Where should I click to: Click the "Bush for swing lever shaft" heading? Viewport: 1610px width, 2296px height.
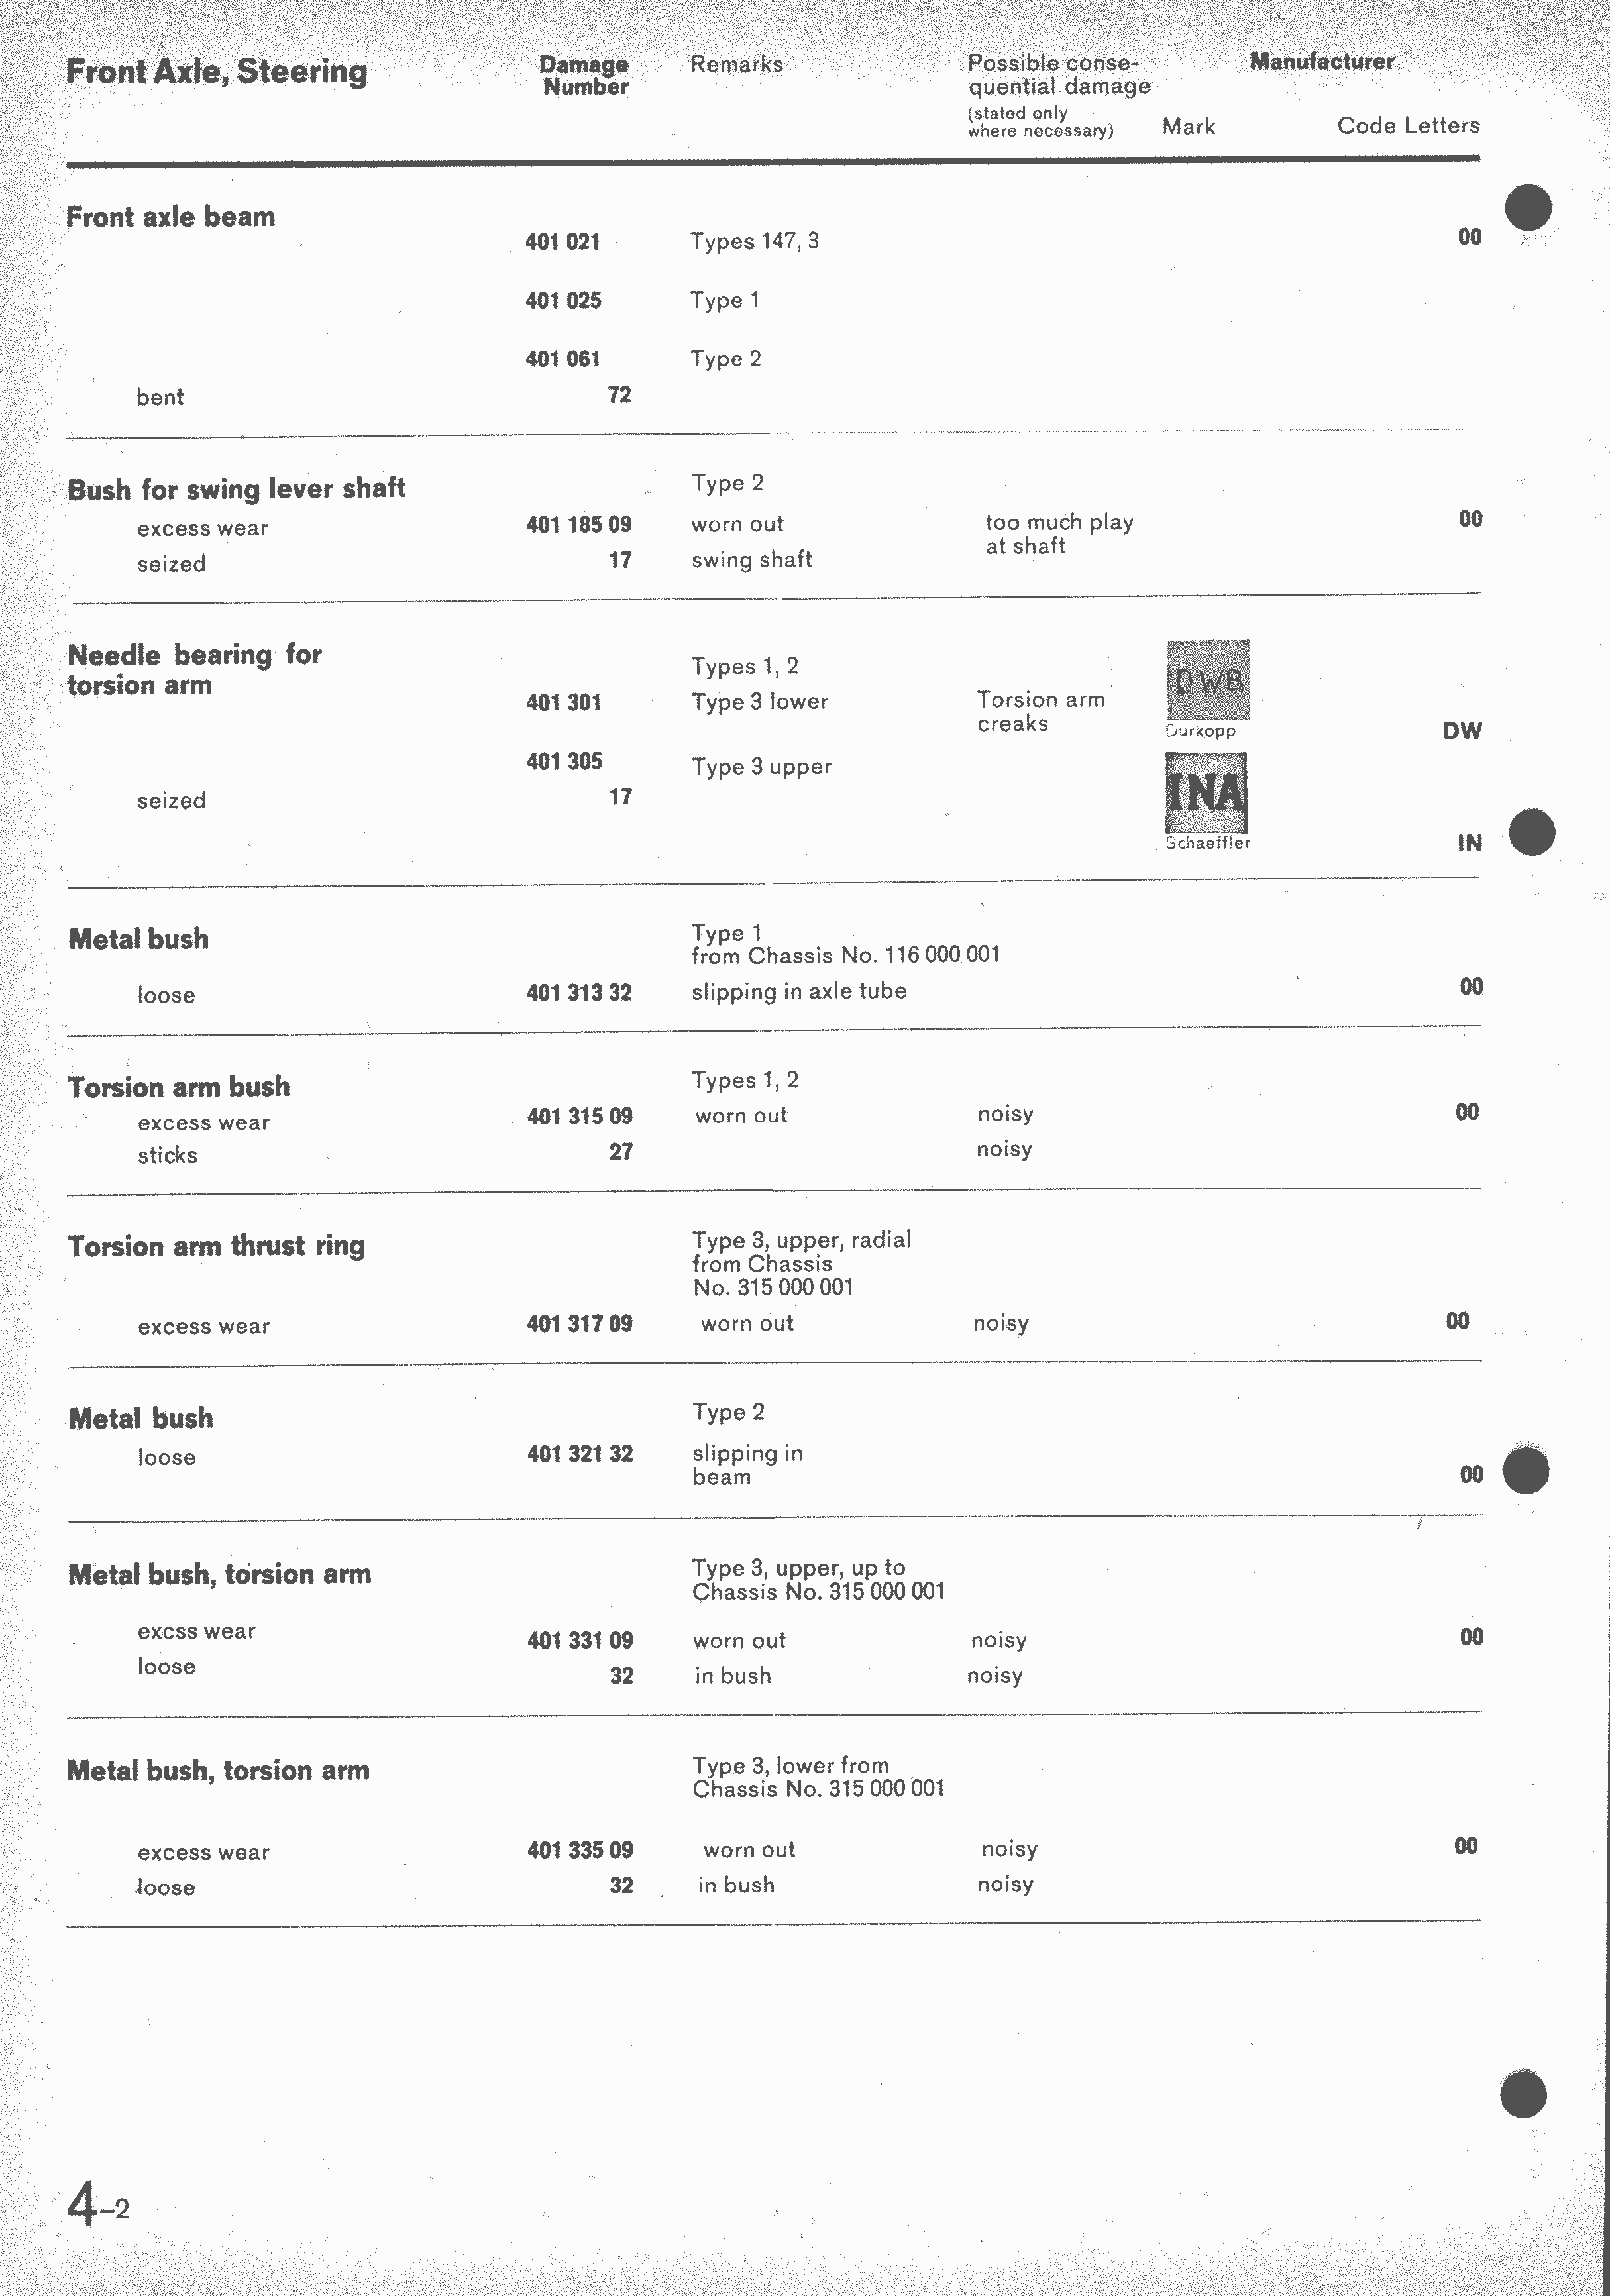coord(236,489)
